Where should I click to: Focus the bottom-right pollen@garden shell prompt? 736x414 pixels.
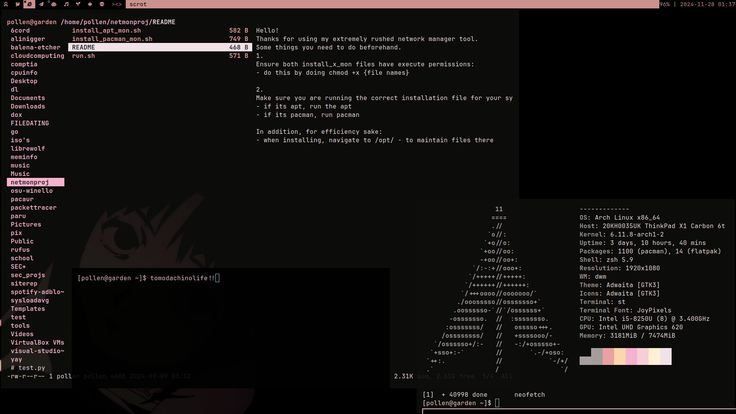(x=461, y=403)
